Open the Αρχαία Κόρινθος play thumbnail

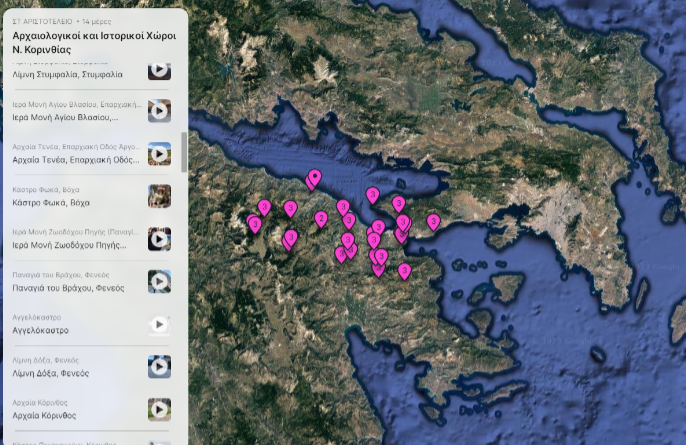[x=159, y=409]
